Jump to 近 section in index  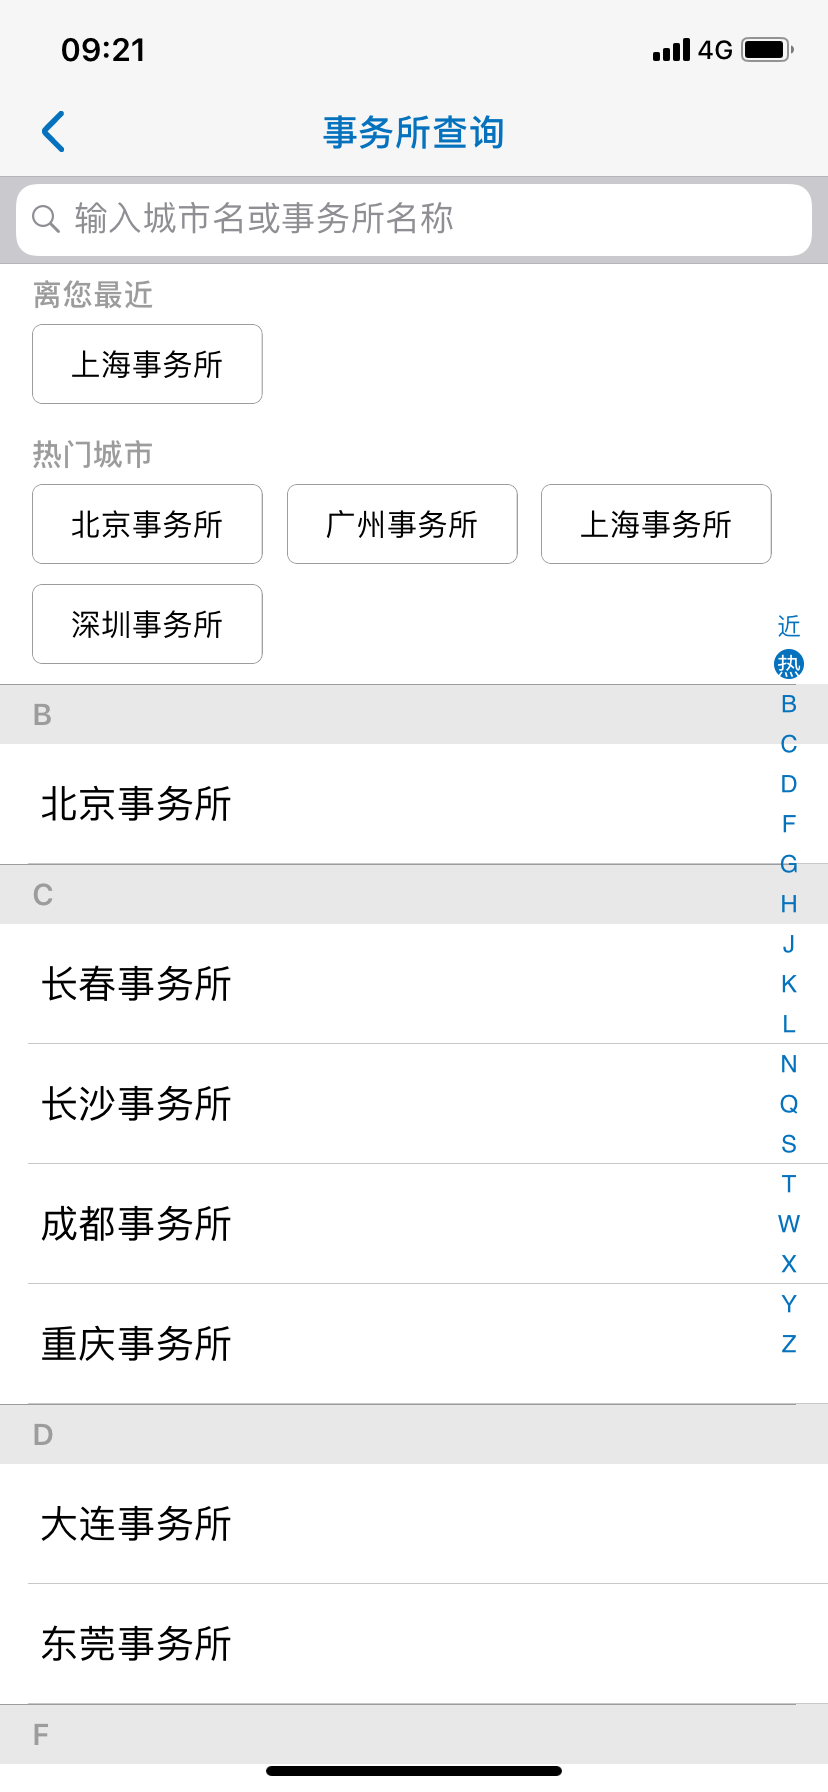789,626
